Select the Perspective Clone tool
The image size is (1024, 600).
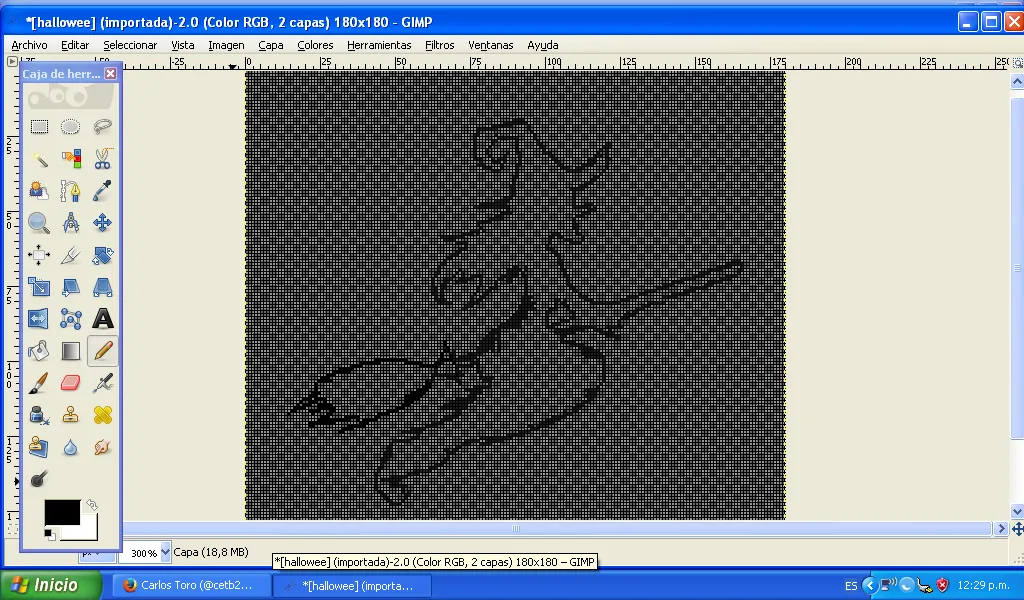[39, 447]
